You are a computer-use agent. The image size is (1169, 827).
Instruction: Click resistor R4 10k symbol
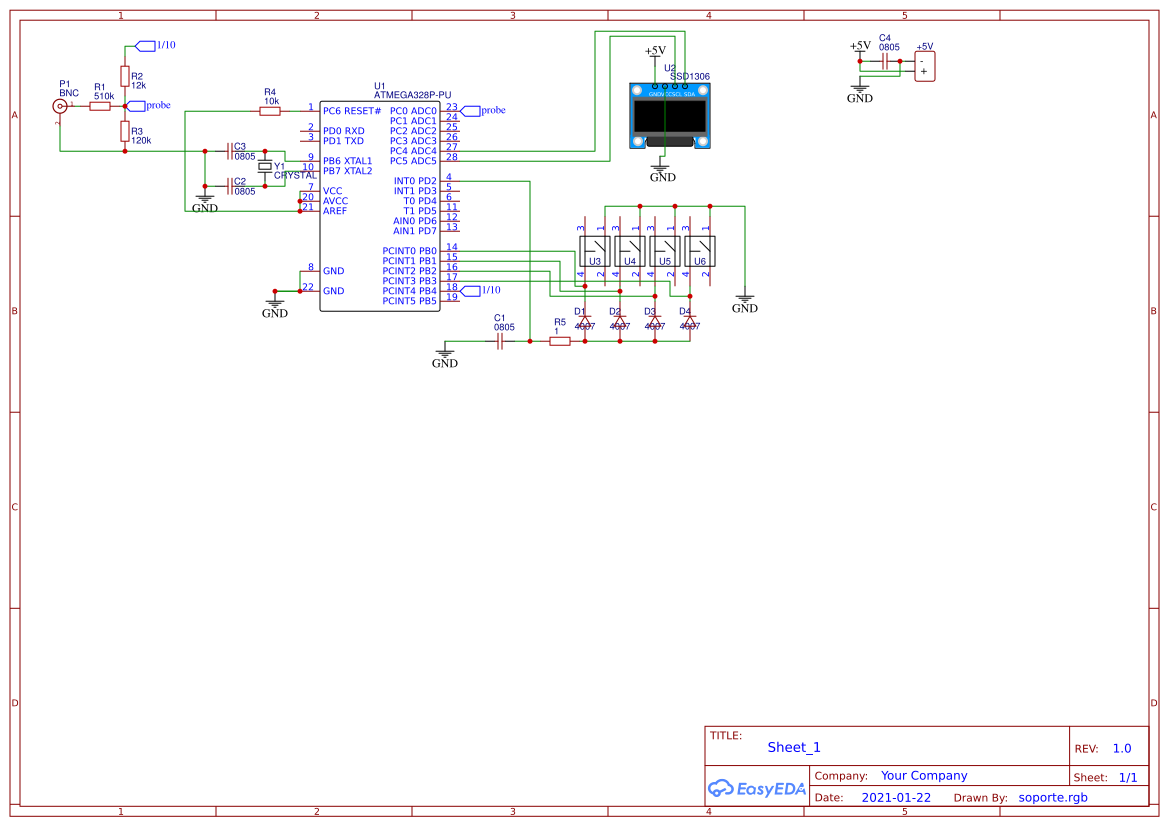tap(270, 111)
